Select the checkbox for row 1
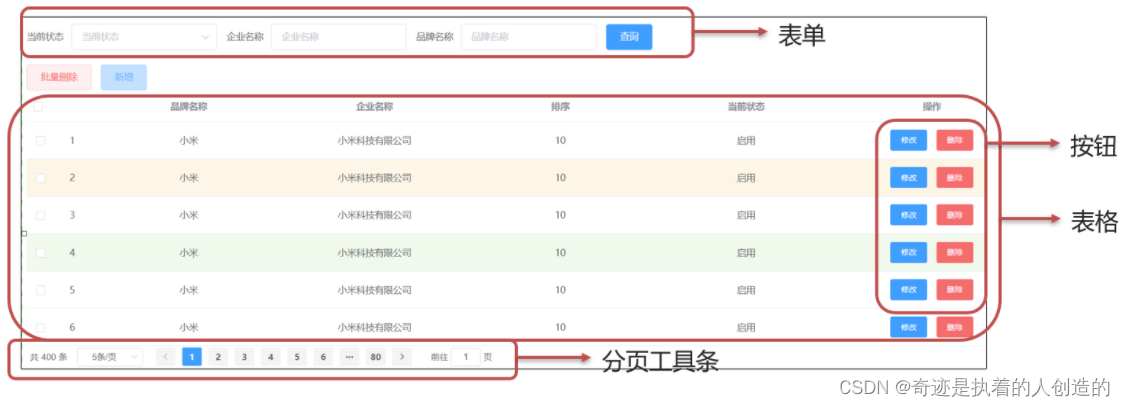1125x407 pixels. pyautogui.click(x=41, y=141)
